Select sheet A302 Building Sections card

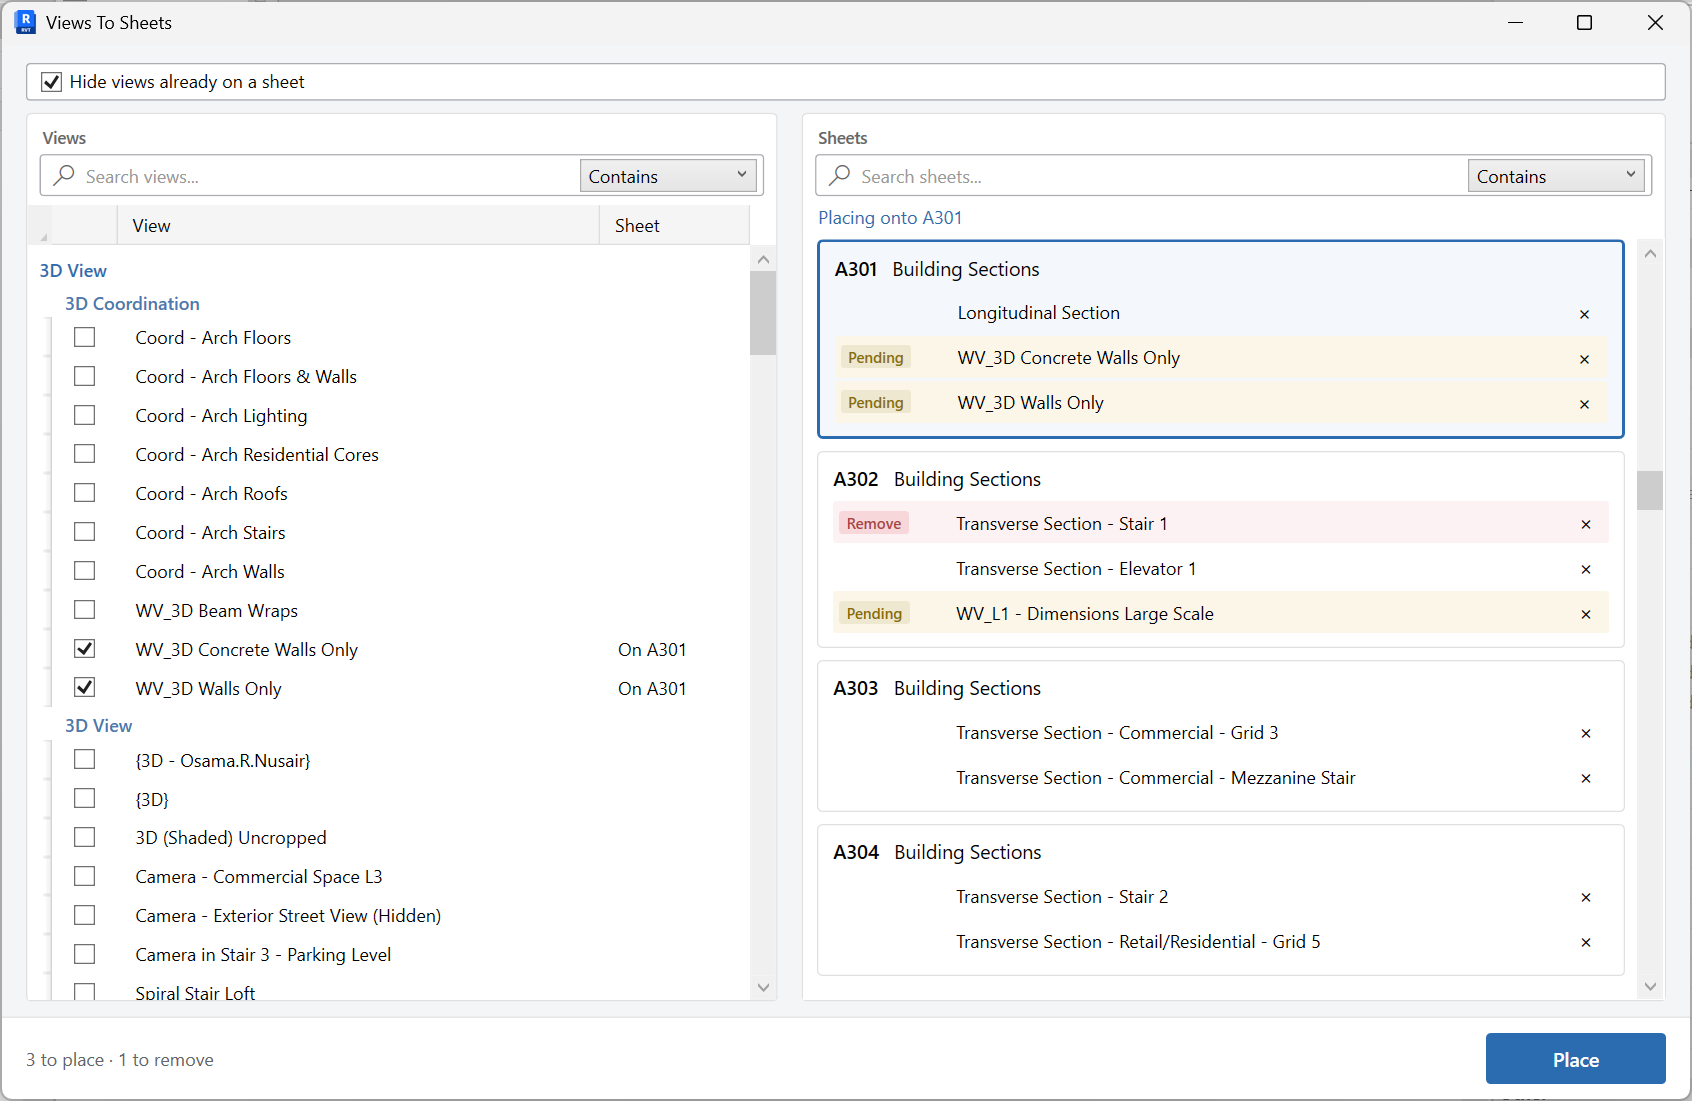point(1221,550)
